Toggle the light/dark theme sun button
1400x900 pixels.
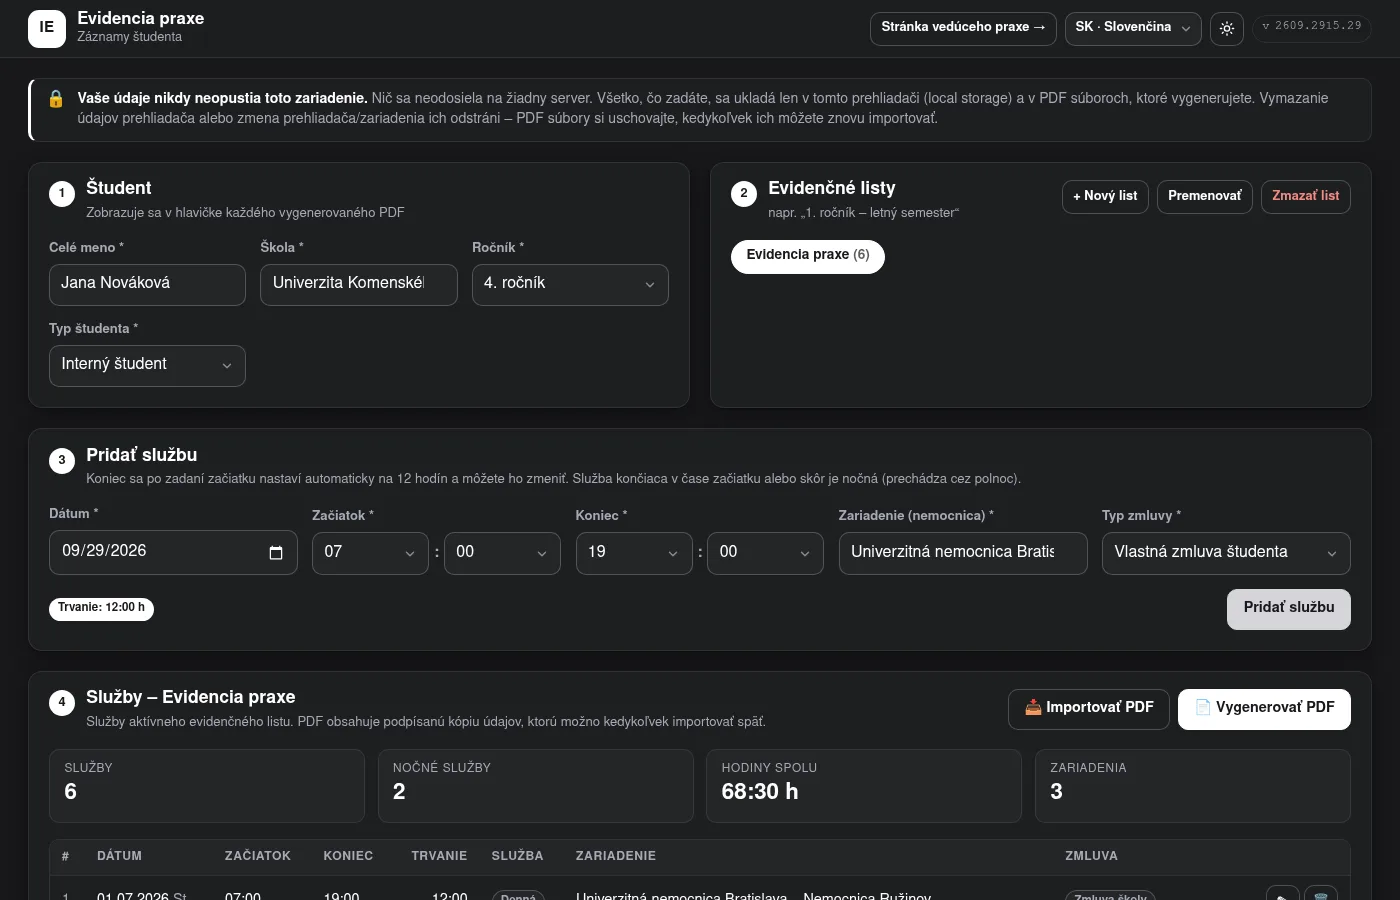(x=1227, y=28)
